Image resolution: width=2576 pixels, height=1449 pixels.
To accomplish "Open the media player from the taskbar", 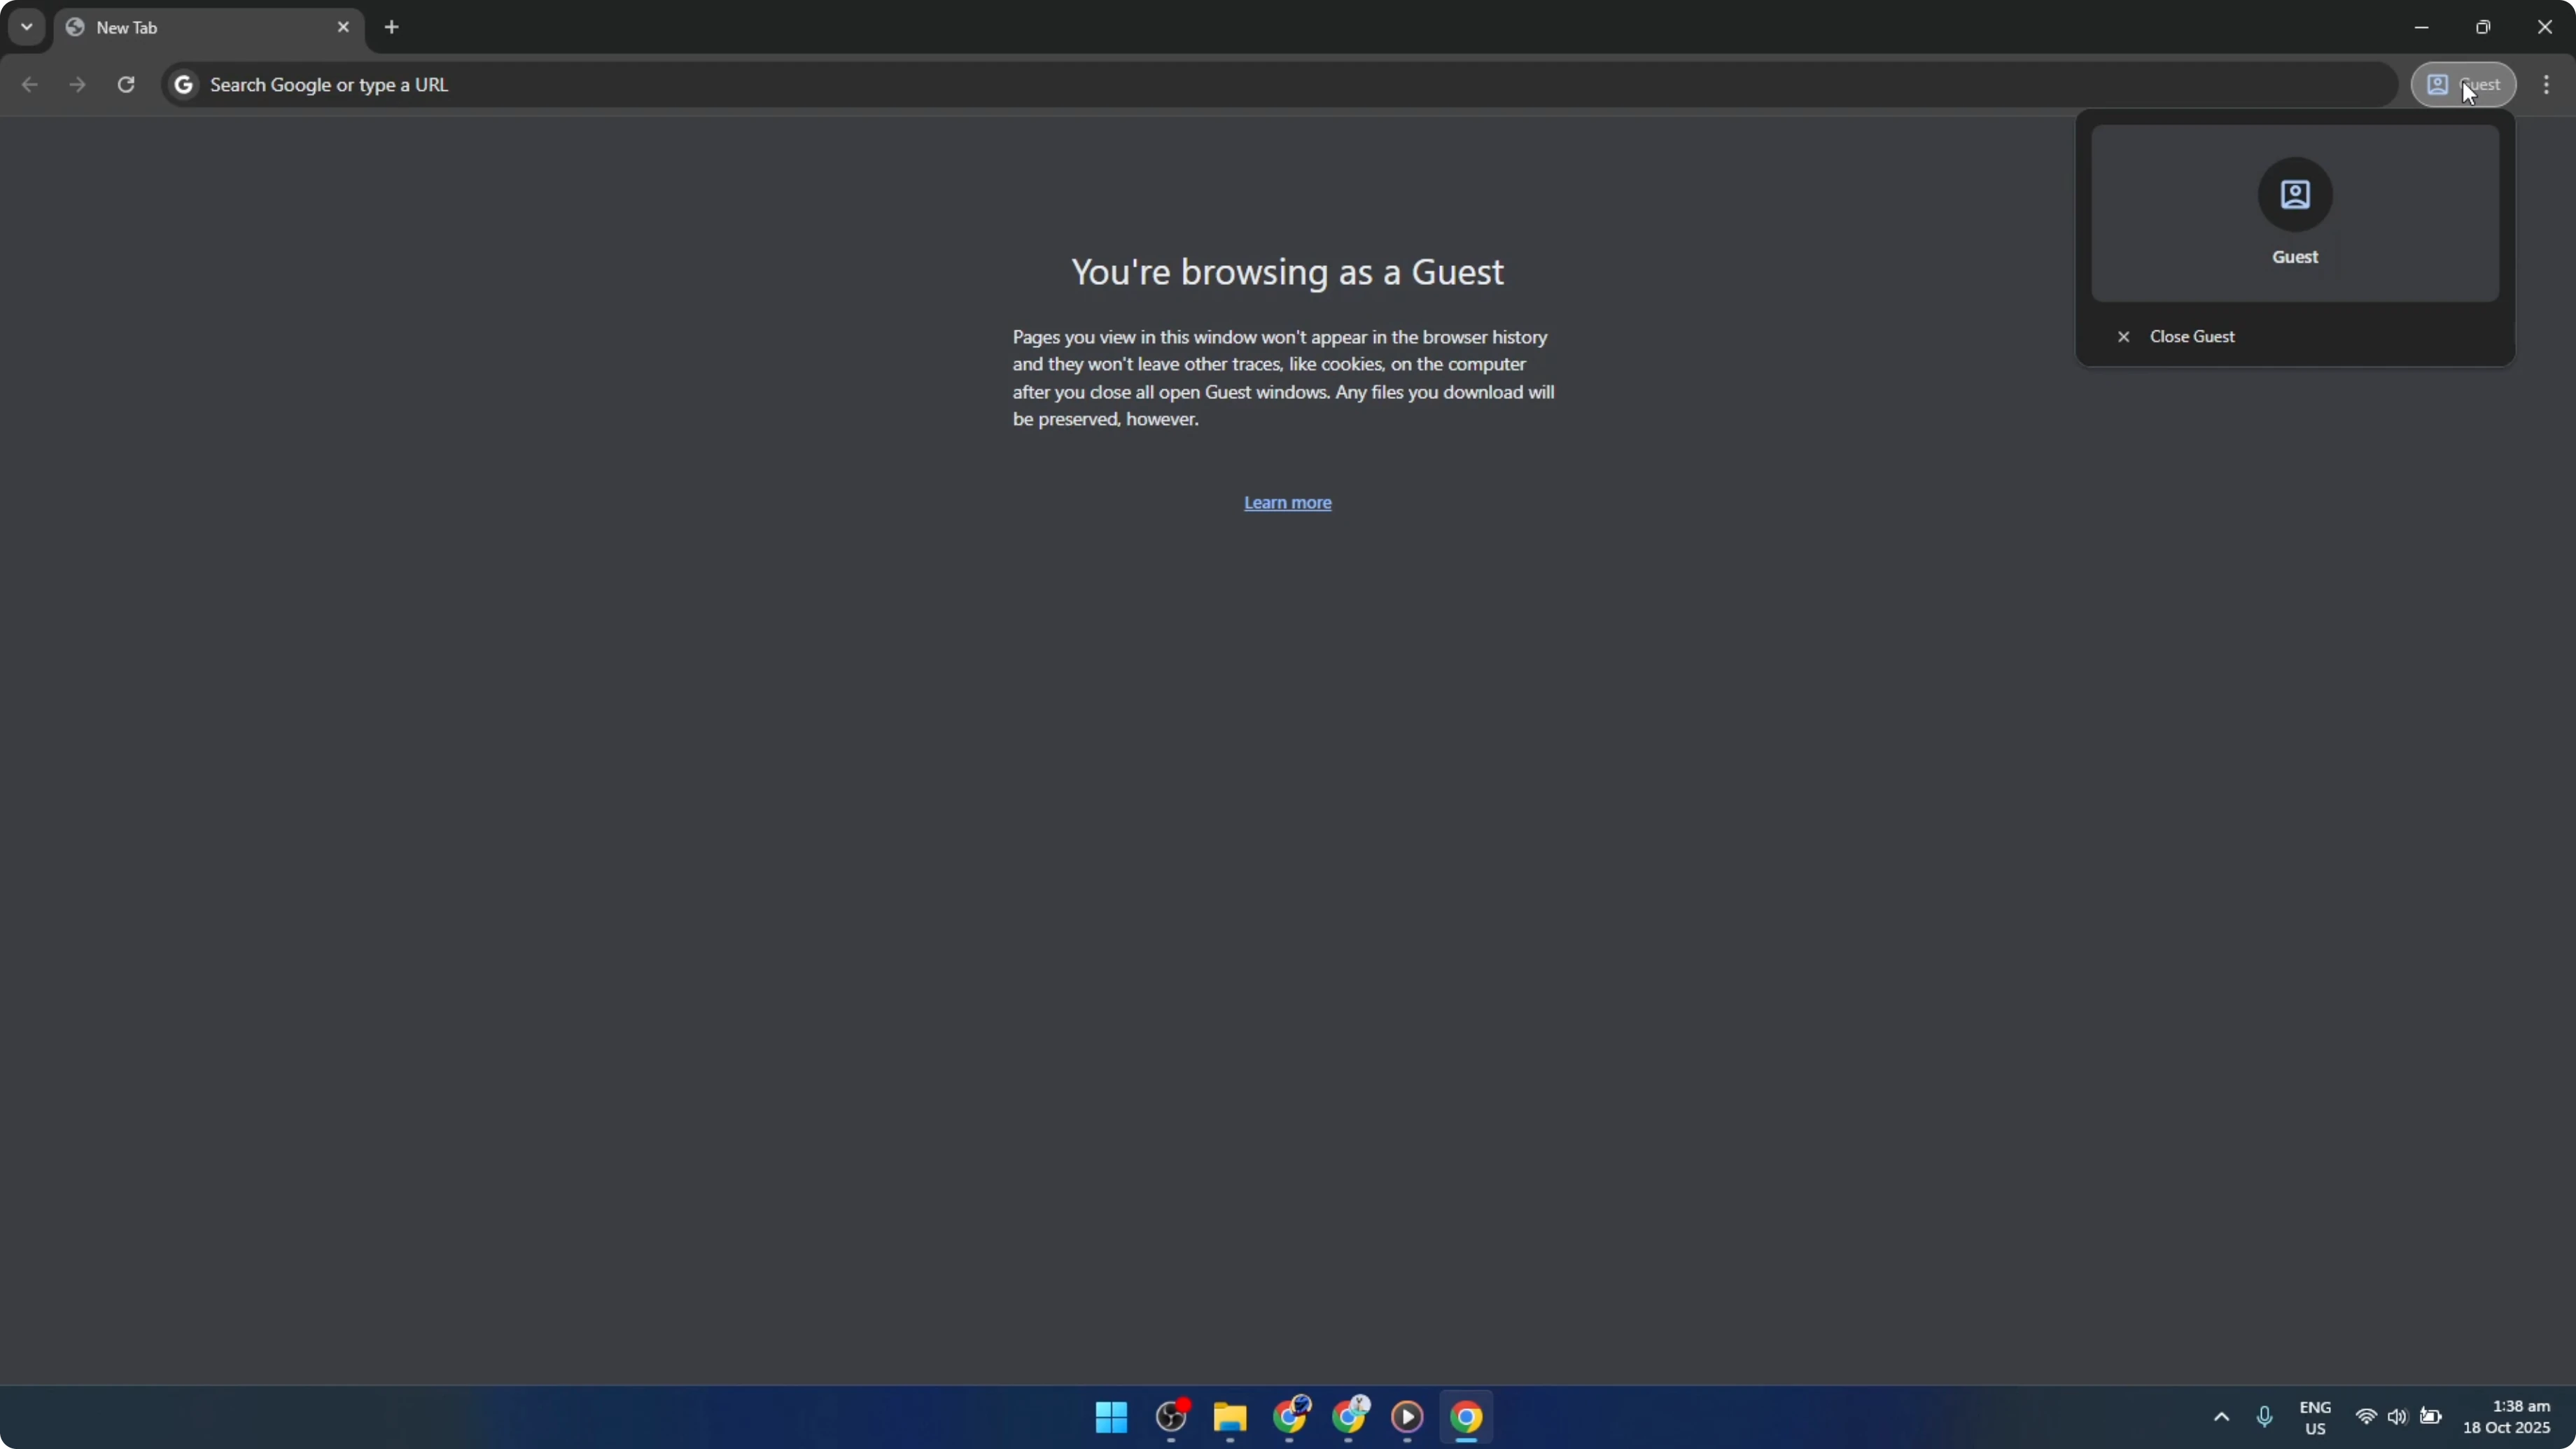I will pos(1407,1418).
